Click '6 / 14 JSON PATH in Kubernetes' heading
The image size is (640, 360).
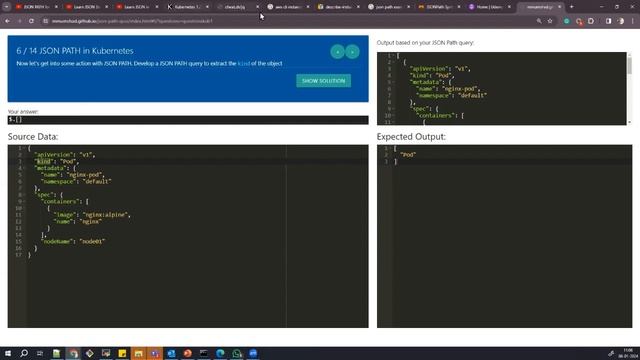[75, 51]
